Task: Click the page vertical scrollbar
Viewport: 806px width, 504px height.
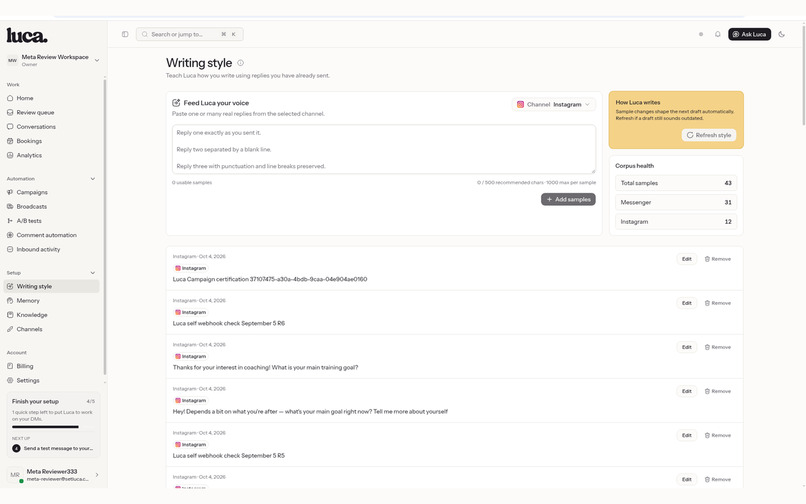Action: tap(803, 75)
